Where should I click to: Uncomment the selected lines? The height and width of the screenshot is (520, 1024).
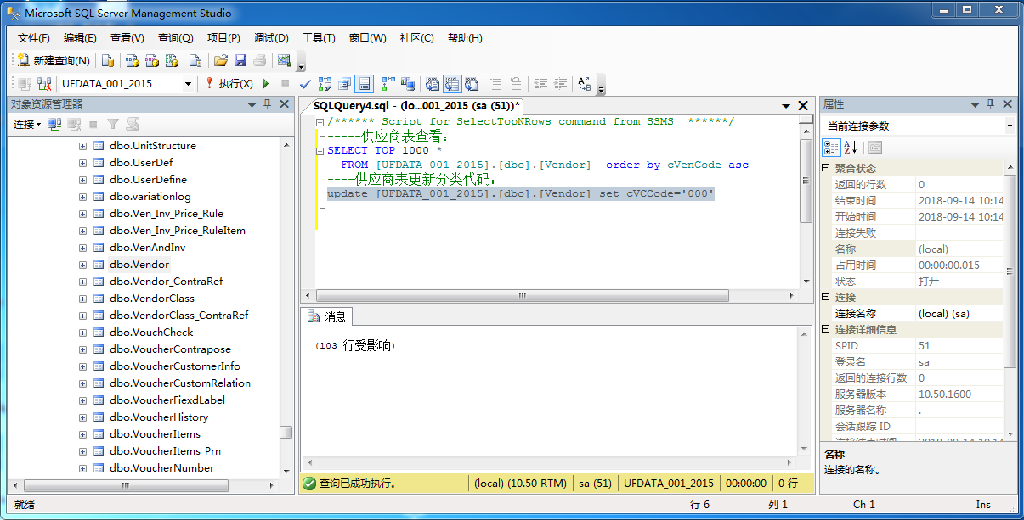click(516, 84)
